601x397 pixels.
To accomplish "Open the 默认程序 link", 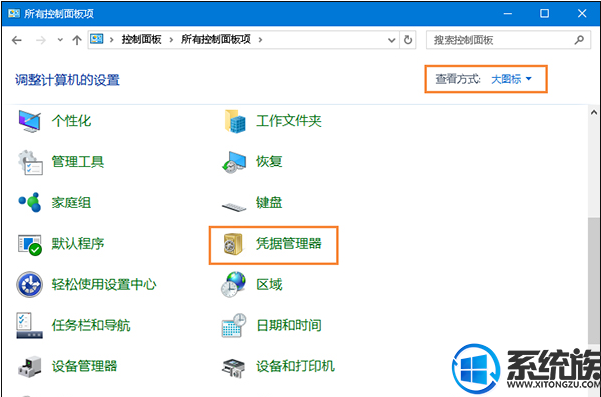I will pyautogui.click(x=78, y=244).
